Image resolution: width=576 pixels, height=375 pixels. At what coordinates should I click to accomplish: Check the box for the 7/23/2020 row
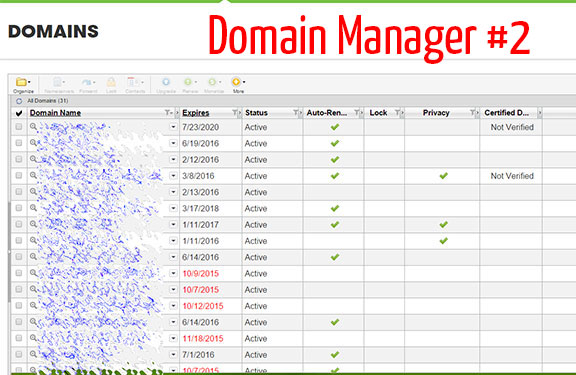19,127
